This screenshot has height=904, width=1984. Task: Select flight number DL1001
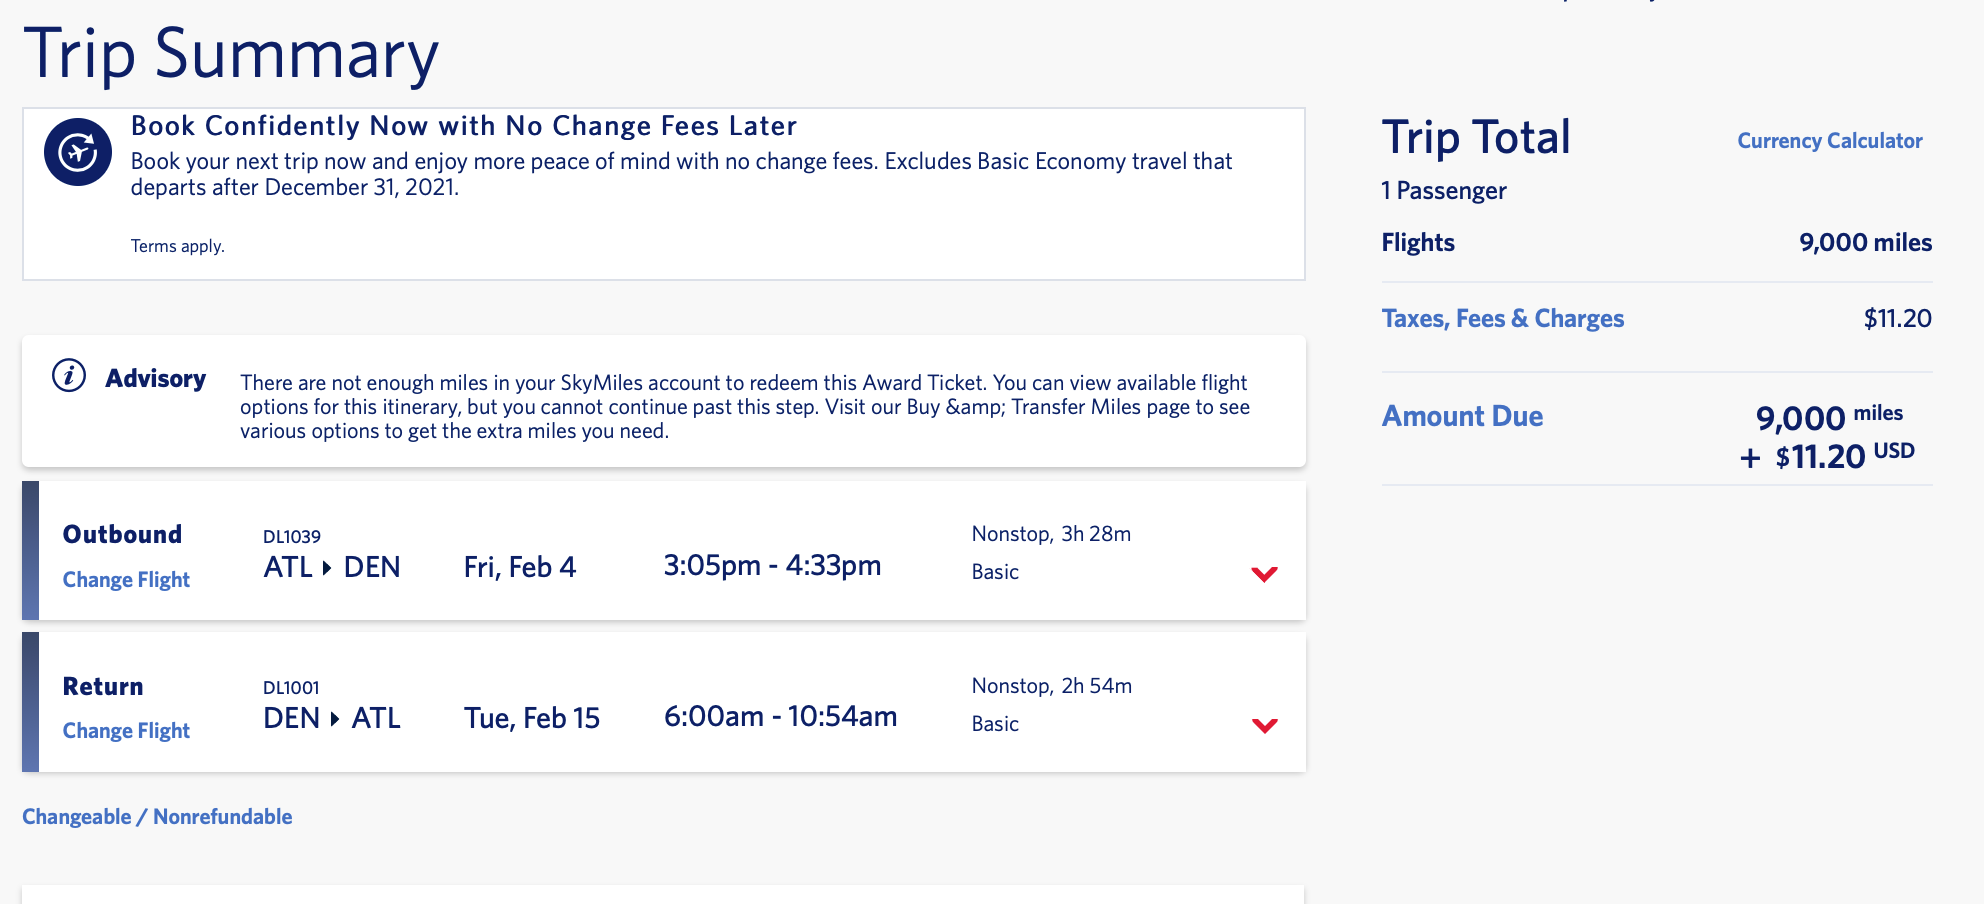pyautogui.click(x=291, y=688)
